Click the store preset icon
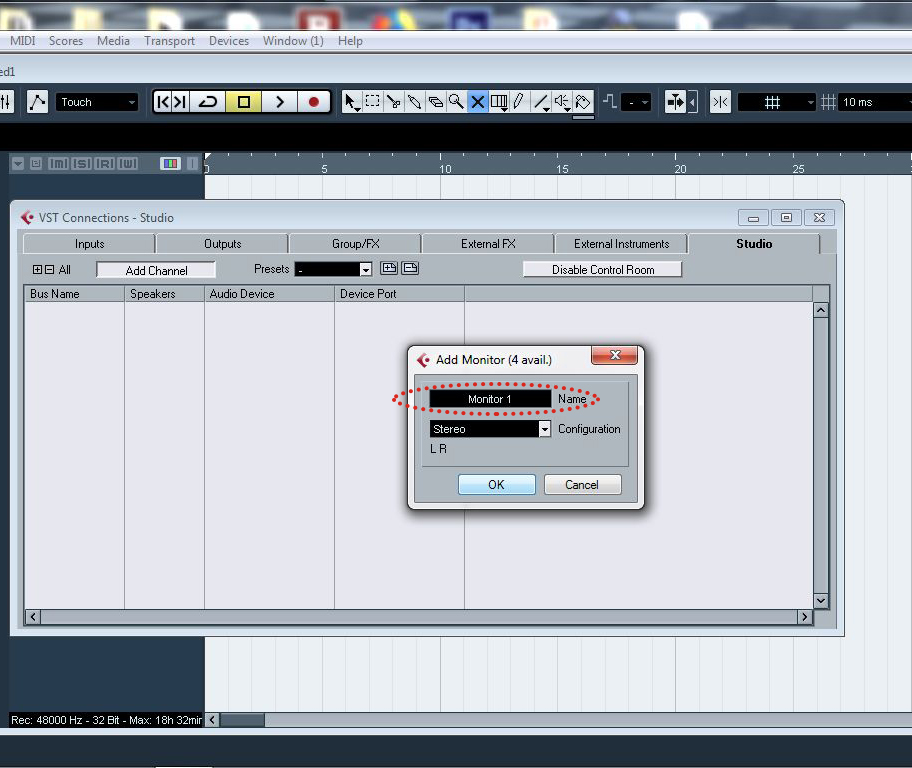The image size is (912, 768). [x=389, y=268]
